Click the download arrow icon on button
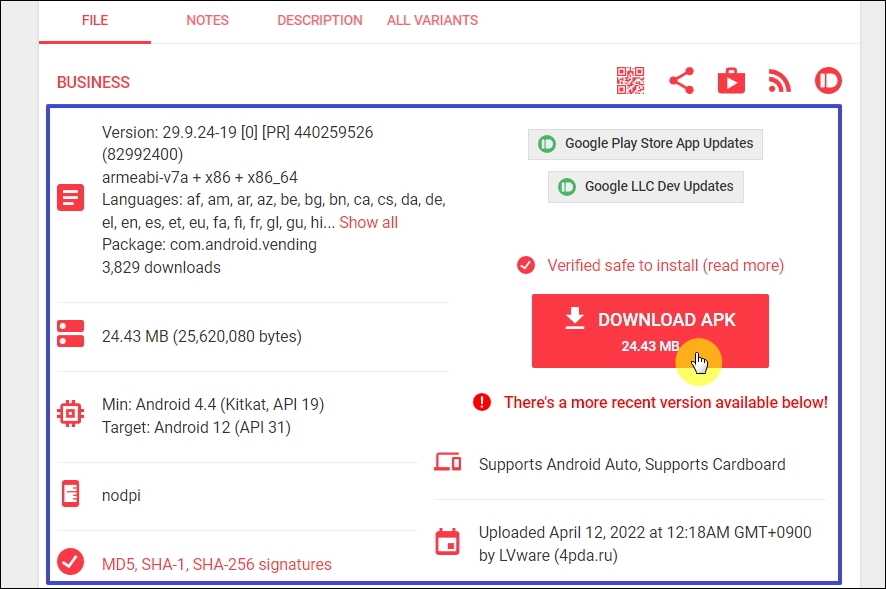 point(575,318)
